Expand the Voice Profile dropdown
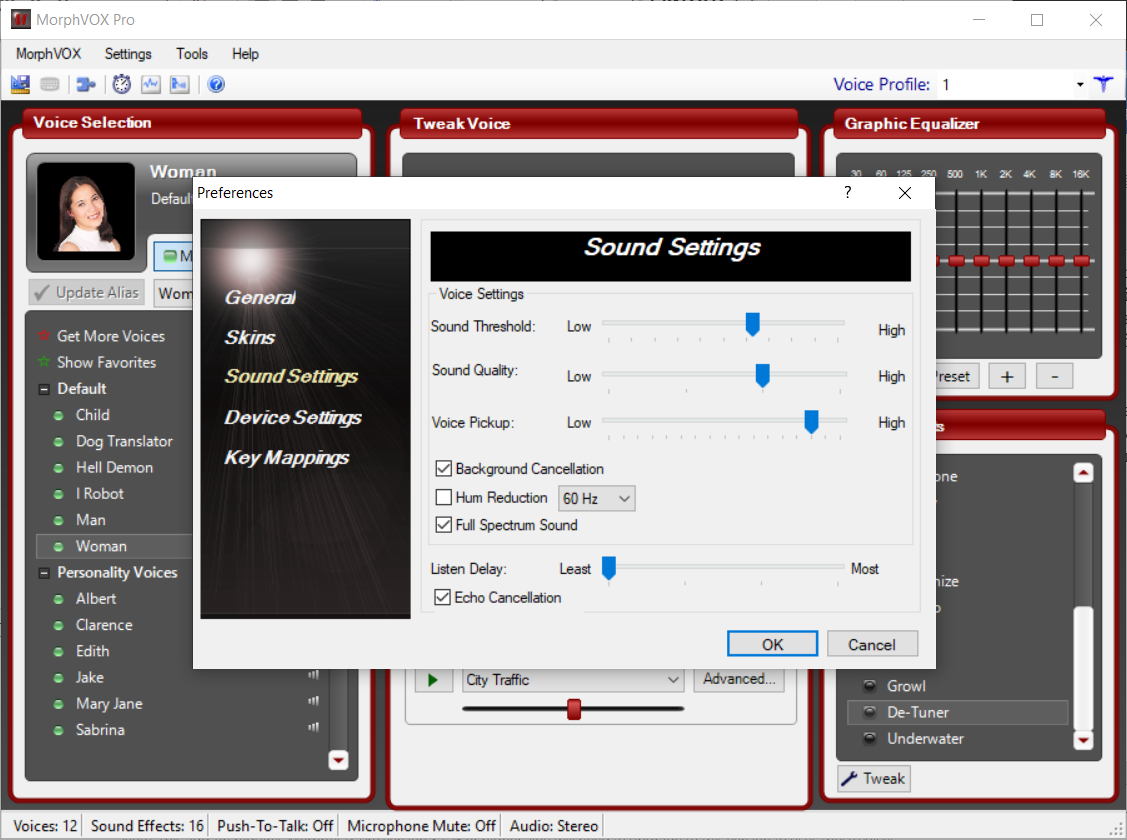The width and height of the screenshot is (1127, 840). [1080, 85]
